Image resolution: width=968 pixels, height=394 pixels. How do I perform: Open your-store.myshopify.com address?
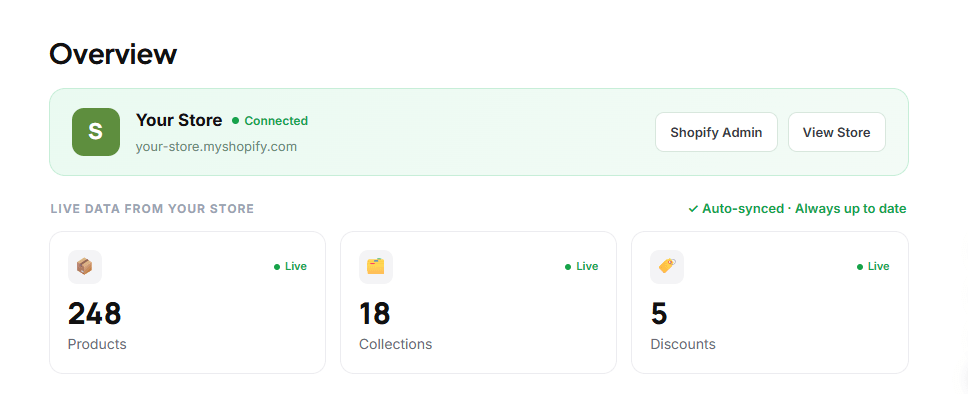pos(216,147)
